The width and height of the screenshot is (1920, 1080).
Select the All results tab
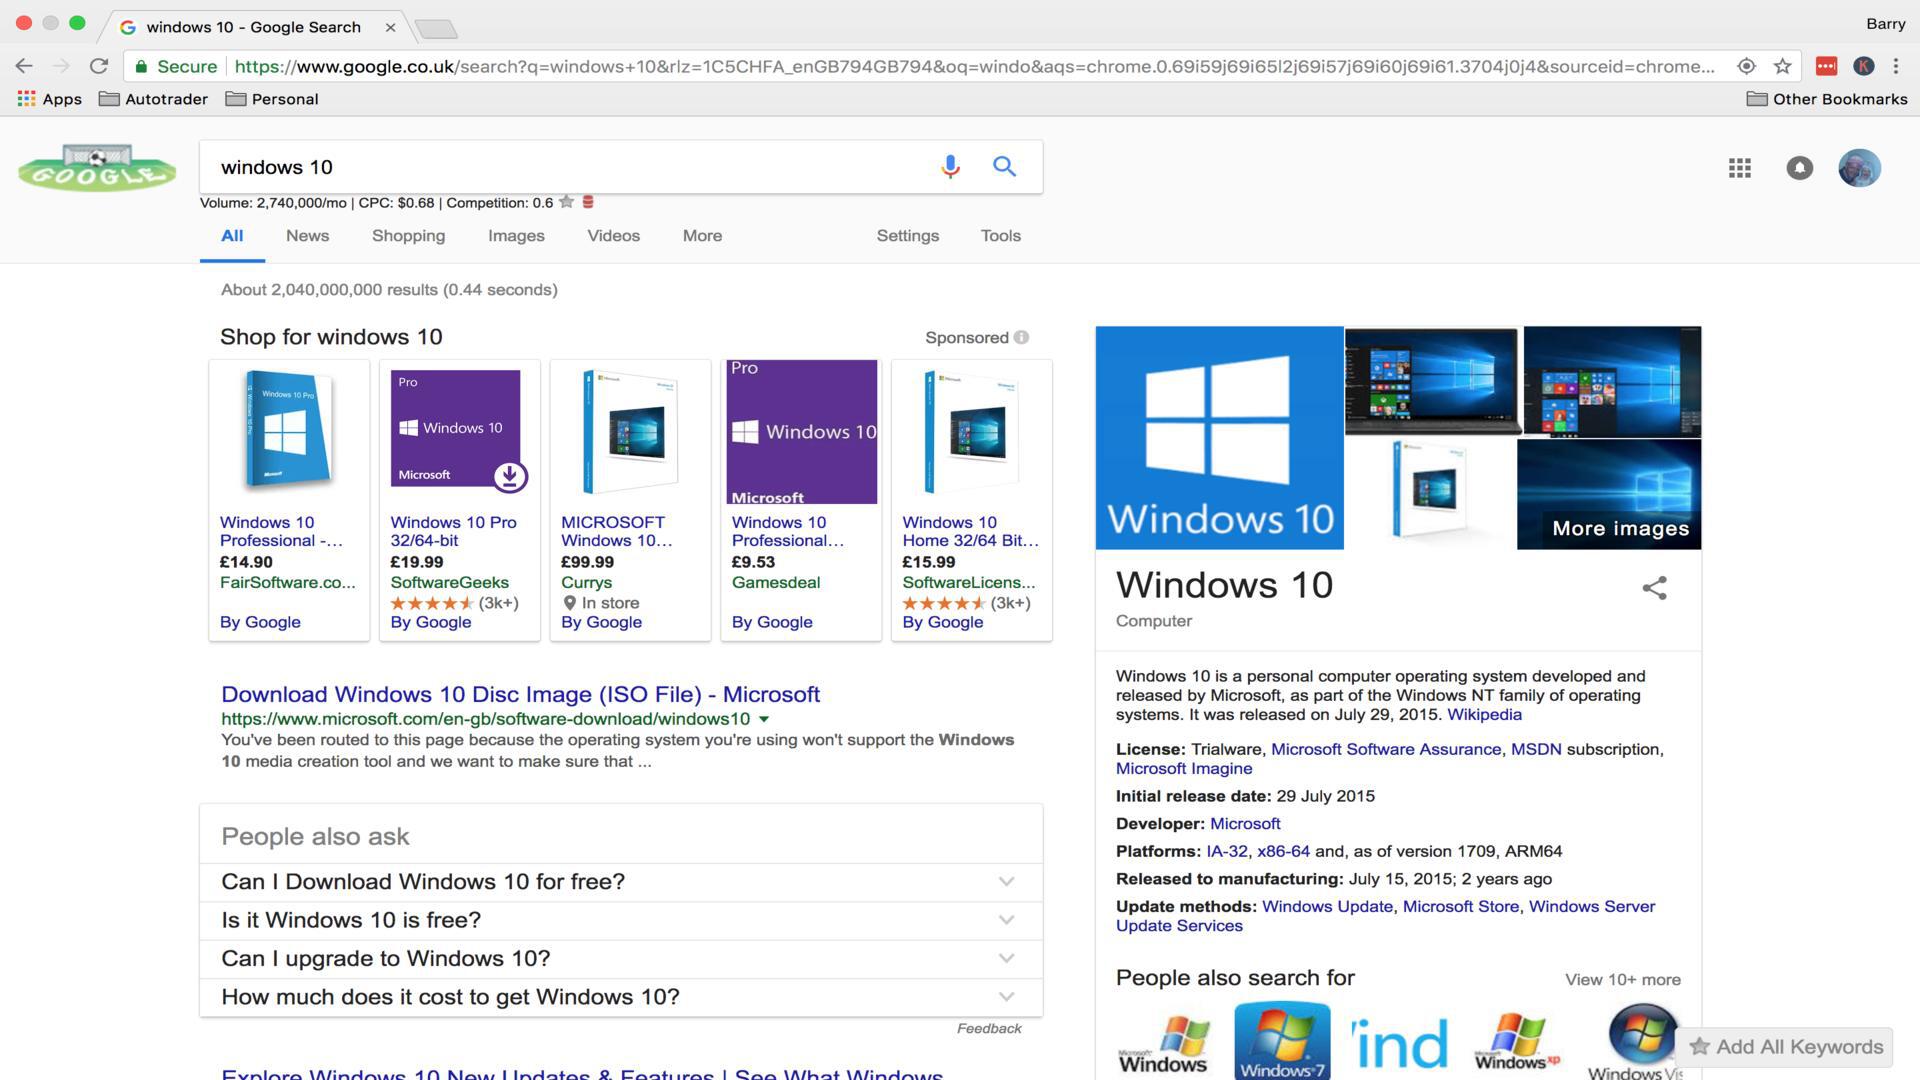tap(232, 236)
